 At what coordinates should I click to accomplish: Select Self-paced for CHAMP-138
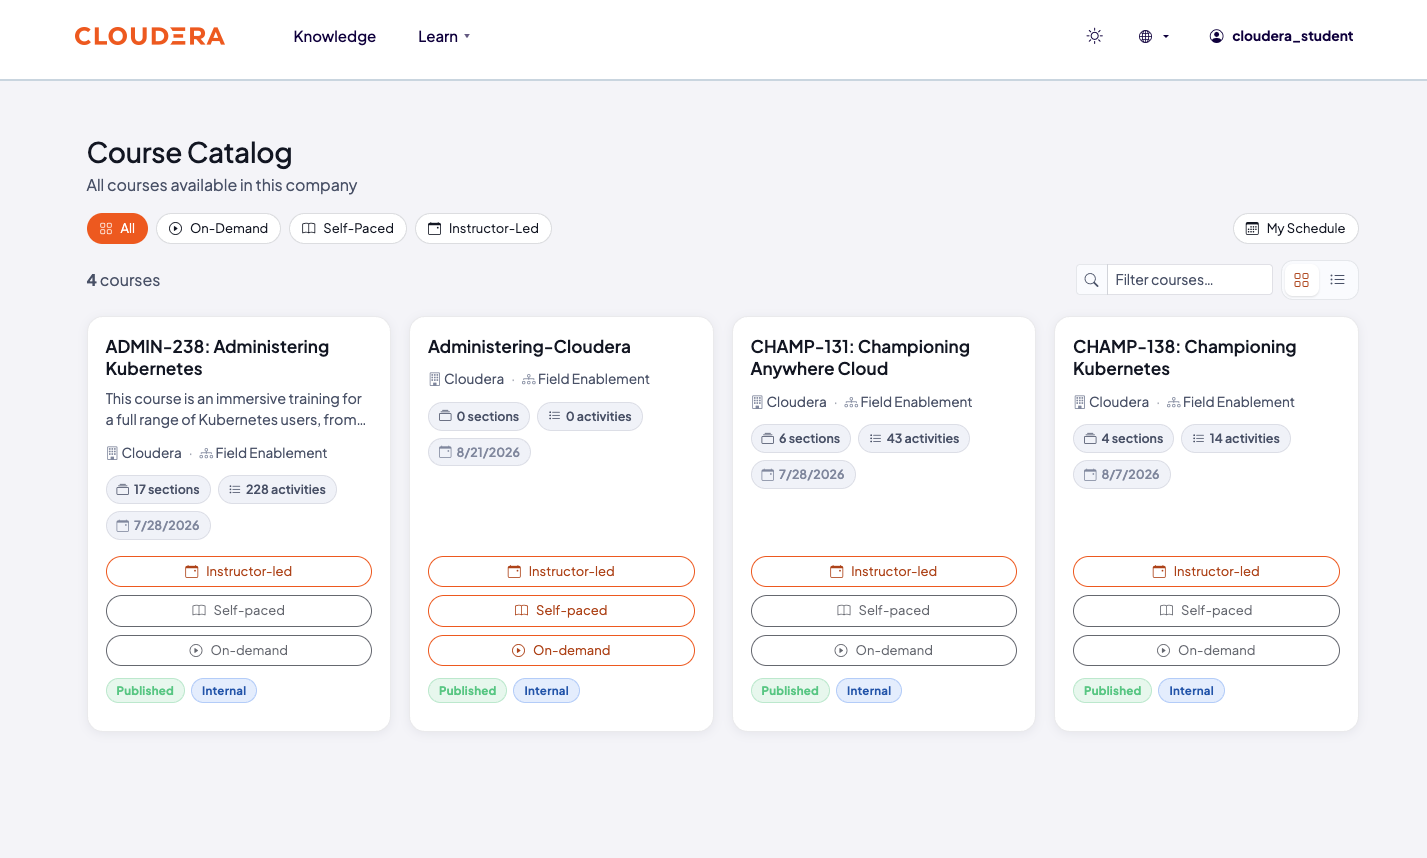click(1206, 610)
